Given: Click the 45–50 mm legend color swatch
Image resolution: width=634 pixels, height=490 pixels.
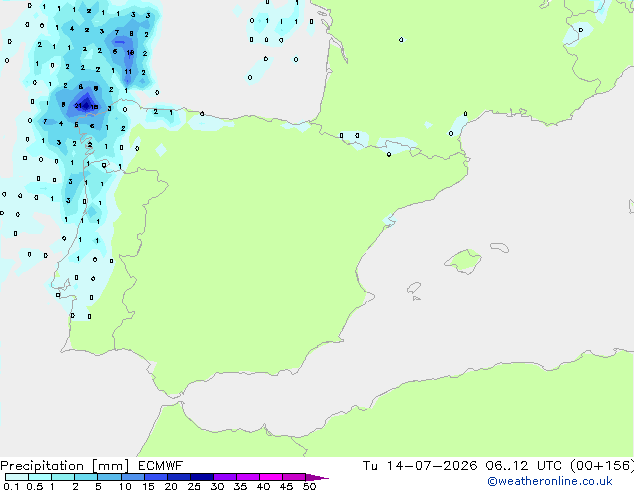Looking at the screenshot, I should point(294,477).
